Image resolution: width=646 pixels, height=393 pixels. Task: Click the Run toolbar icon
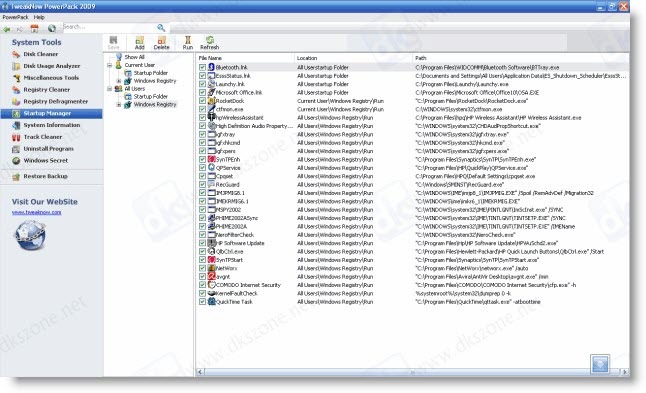tap(187, 43)
